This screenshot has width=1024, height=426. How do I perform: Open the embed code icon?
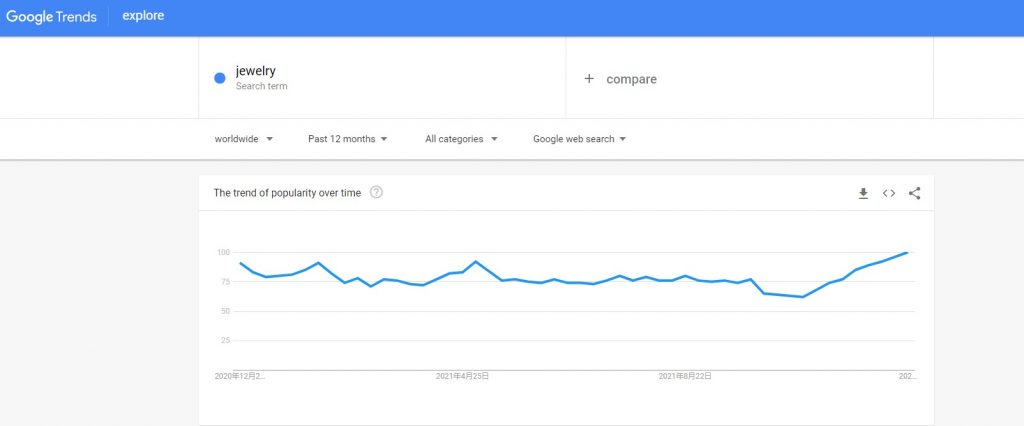889,193
